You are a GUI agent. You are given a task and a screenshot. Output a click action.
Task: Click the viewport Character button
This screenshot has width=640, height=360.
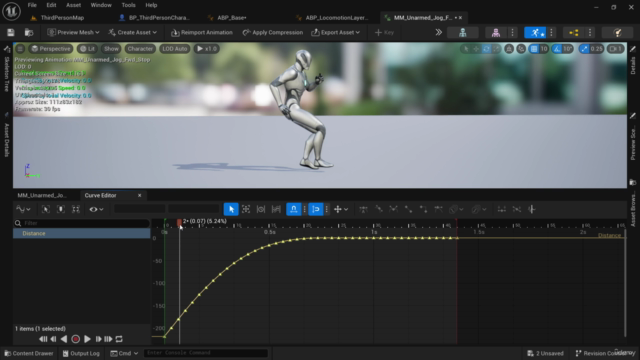coord(140,49)
